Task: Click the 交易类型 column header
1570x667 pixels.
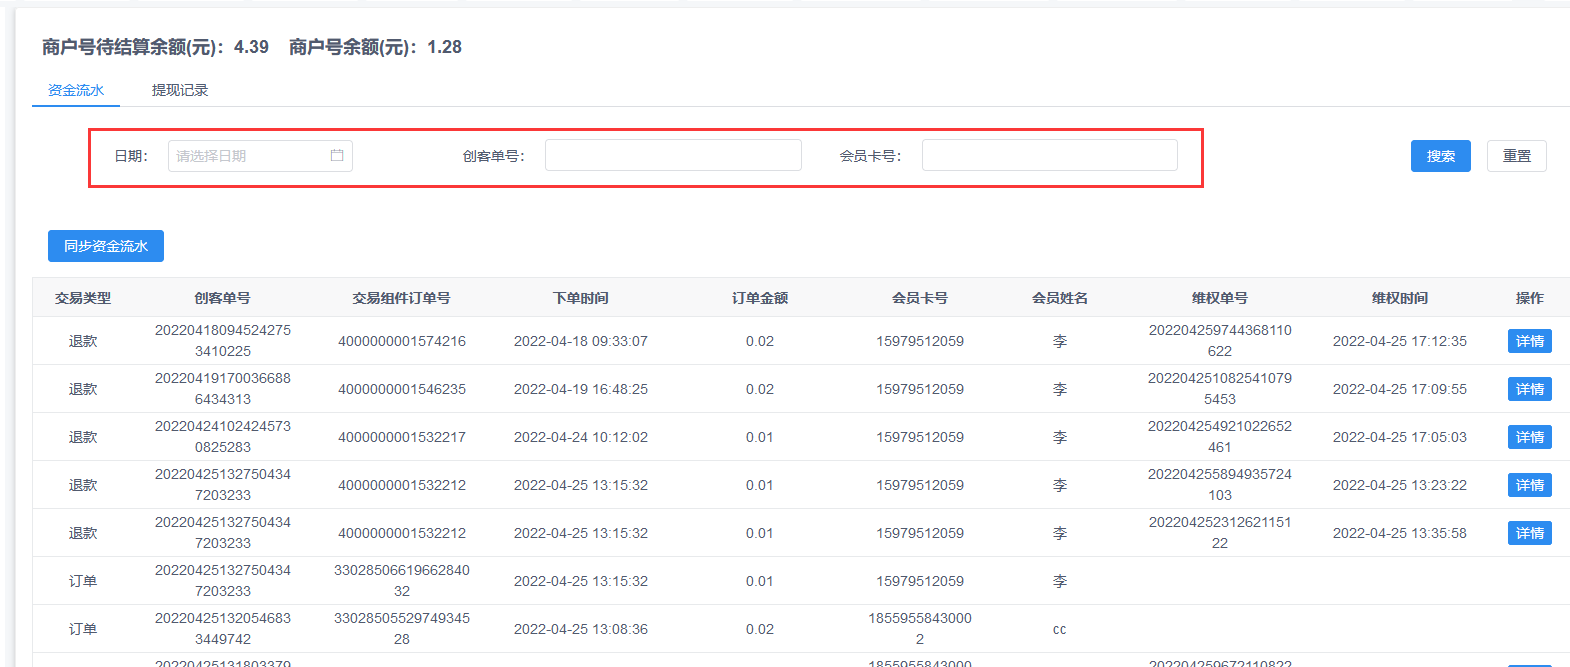Action: click(x=83, y=298)
